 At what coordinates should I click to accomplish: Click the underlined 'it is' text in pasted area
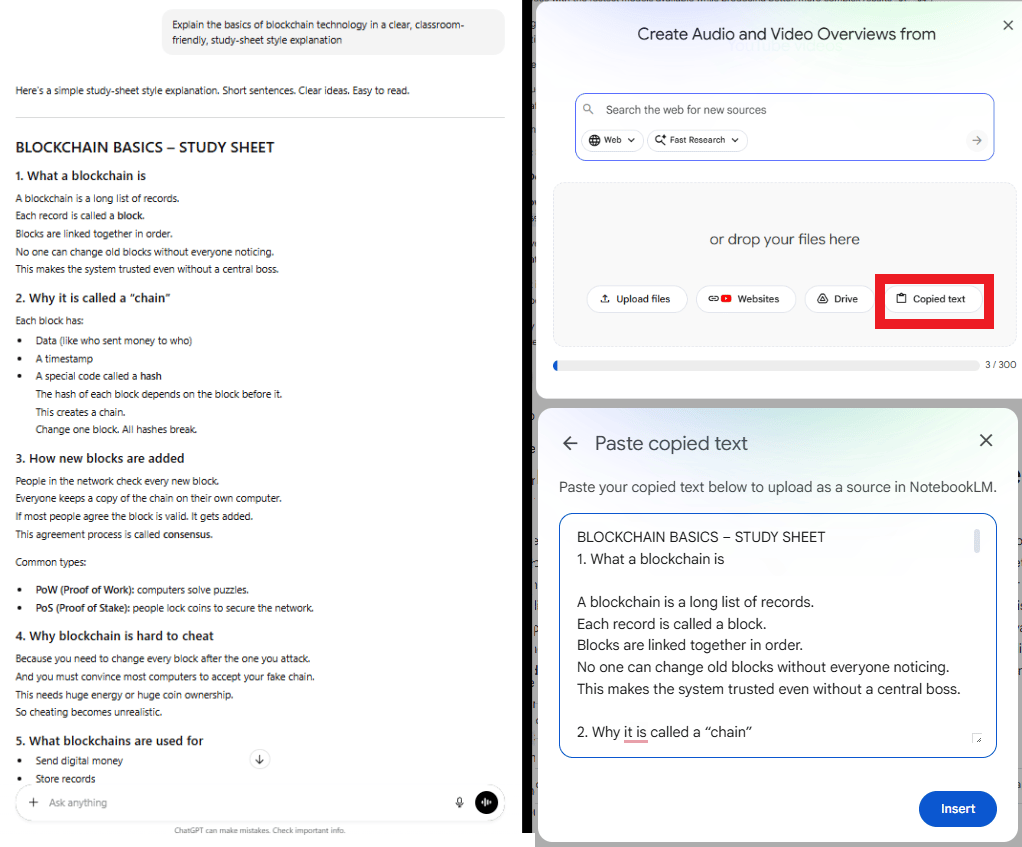pos(635,732)
